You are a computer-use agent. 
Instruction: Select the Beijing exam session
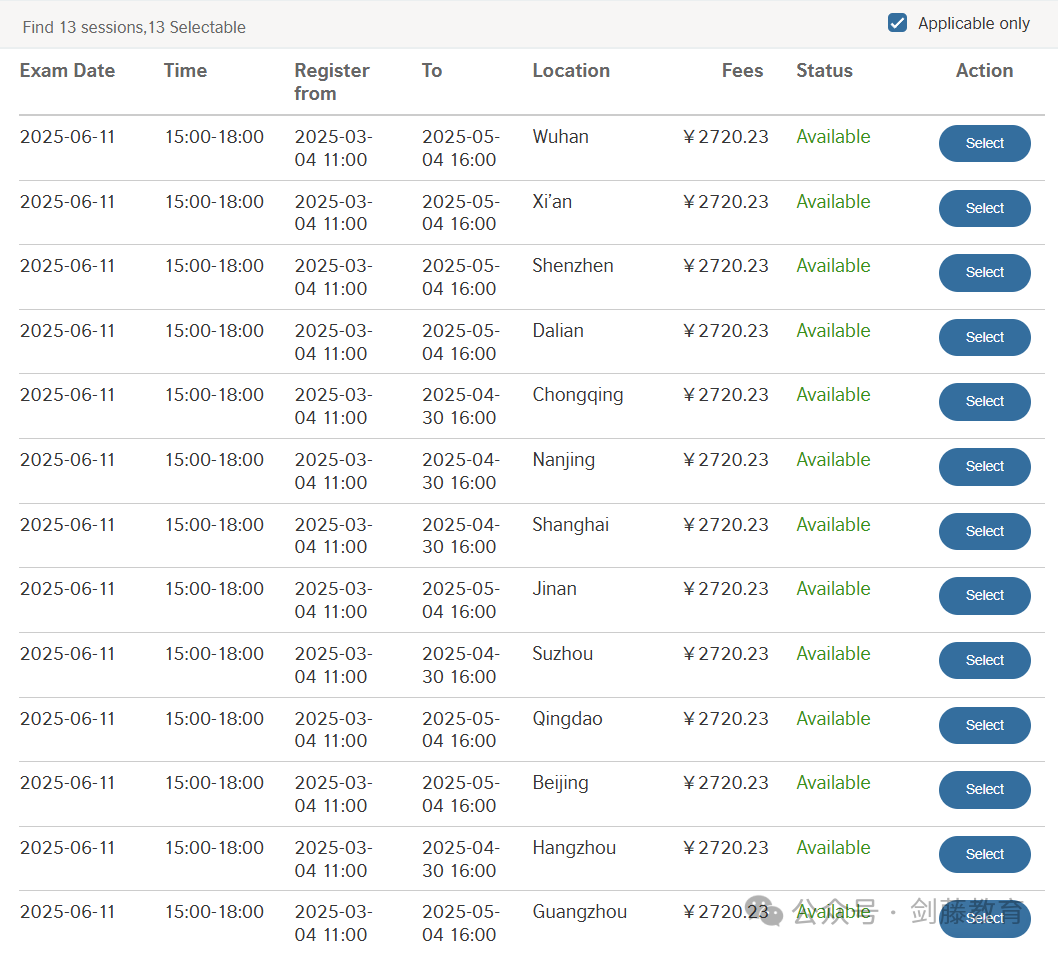point(984,789)
